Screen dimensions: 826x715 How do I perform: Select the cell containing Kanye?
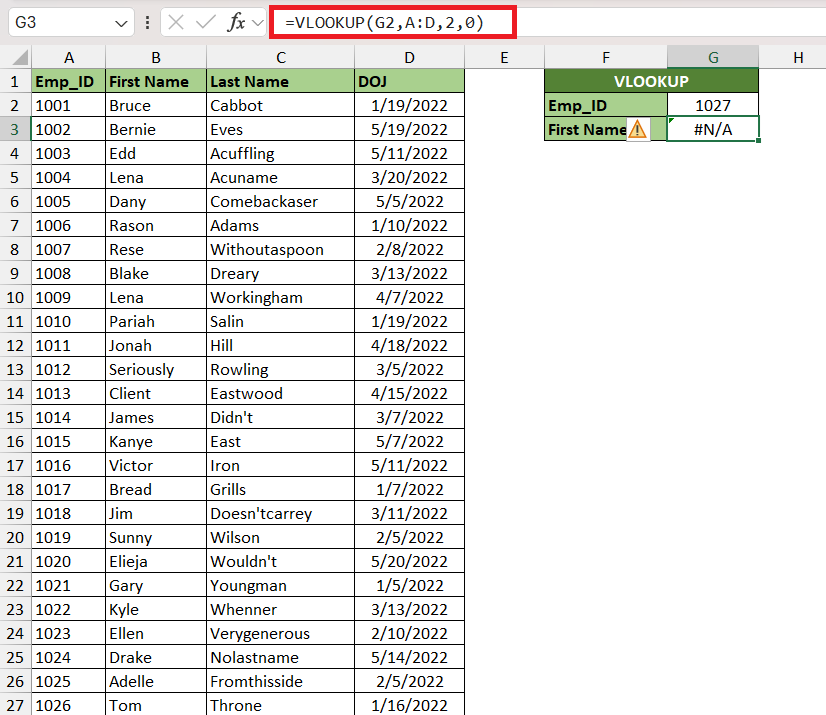point(156,442)
